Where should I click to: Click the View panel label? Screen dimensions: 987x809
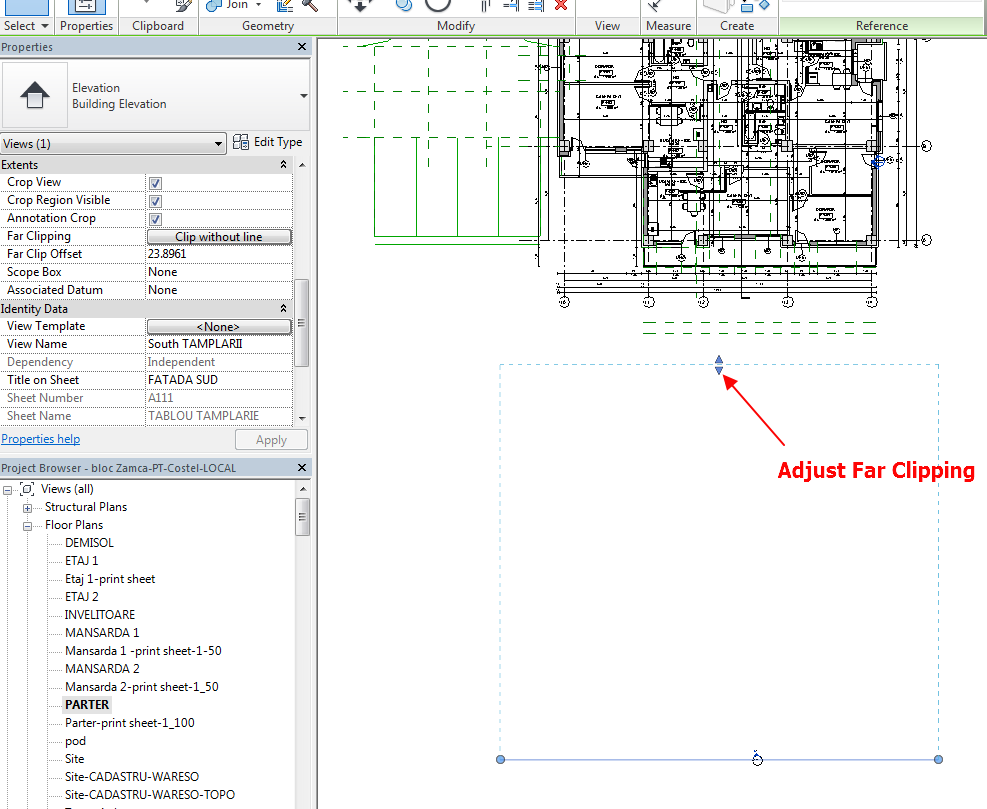click(x=607, y=26)
